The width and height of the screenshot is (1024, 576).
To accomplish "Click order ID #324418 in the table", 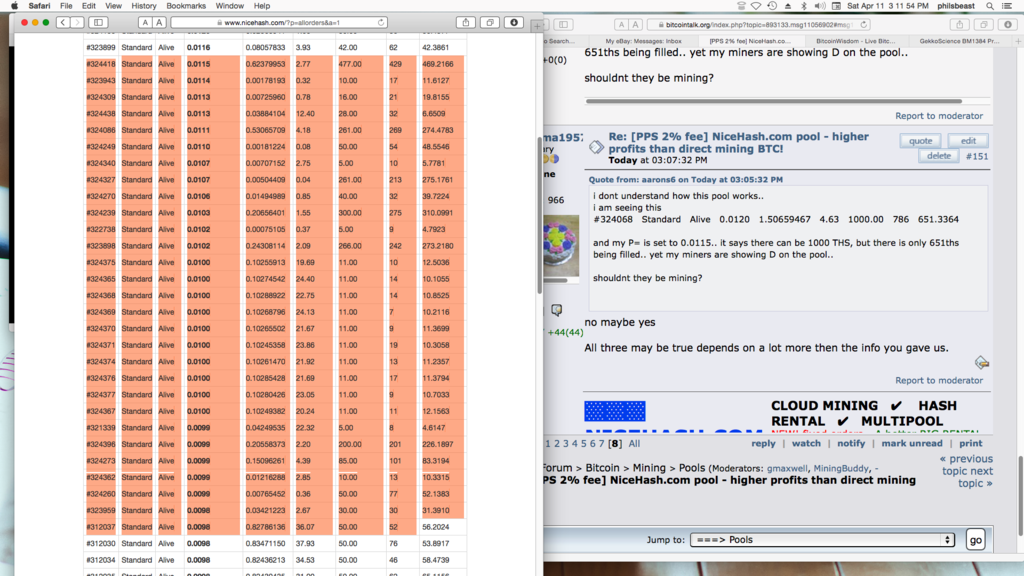I will pos(101,64).
